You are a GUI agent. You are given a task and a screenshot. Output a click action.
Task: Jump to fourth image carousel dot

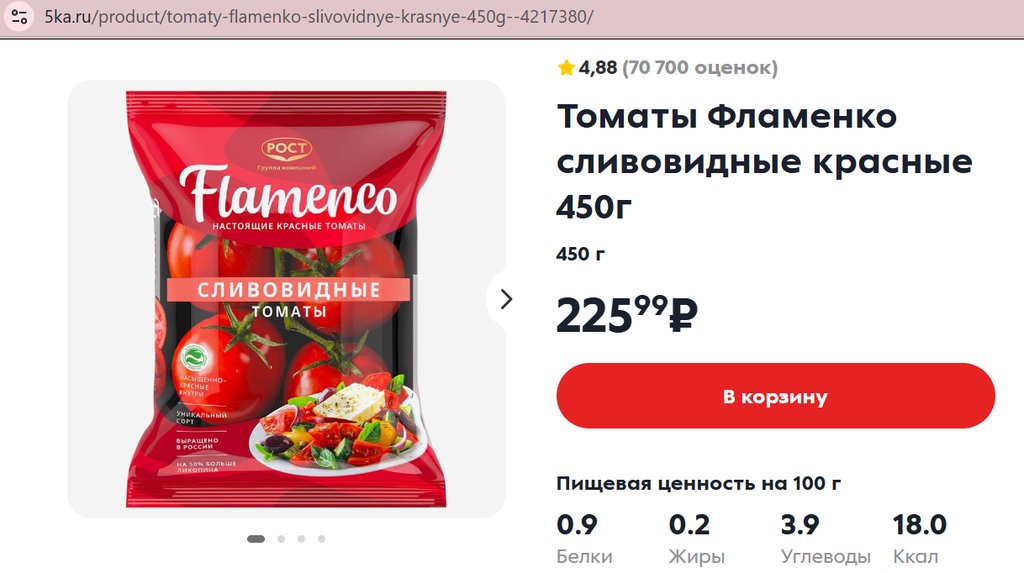pyautogui.click(x=321, y=539)
